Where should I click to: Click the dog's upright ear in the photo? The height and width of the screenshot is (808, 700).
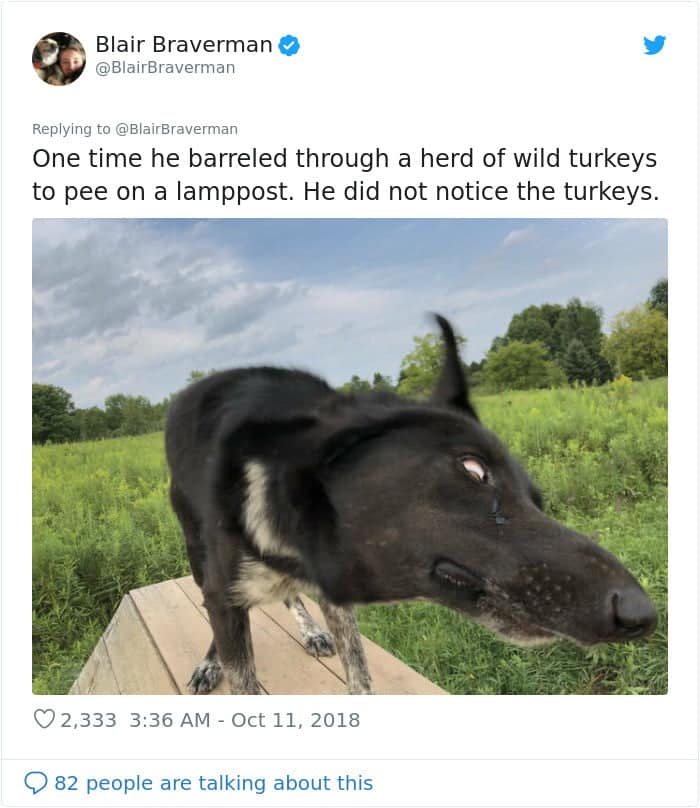click(x=452, y=367)
